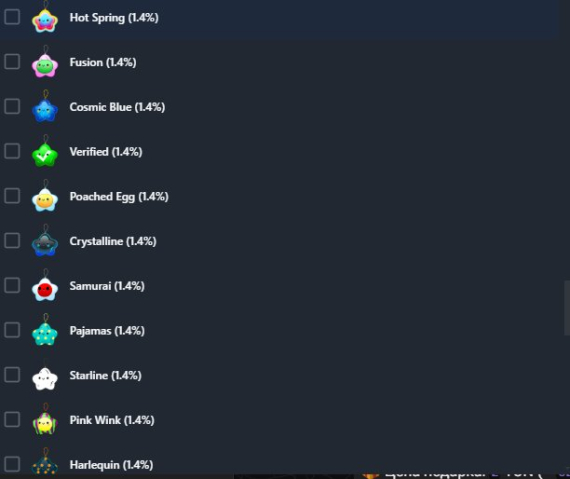Image resolution: width=570 pixels, height=479 pixels.
Task: Click the pink Fusion star icon
Action: pos(45,65)
